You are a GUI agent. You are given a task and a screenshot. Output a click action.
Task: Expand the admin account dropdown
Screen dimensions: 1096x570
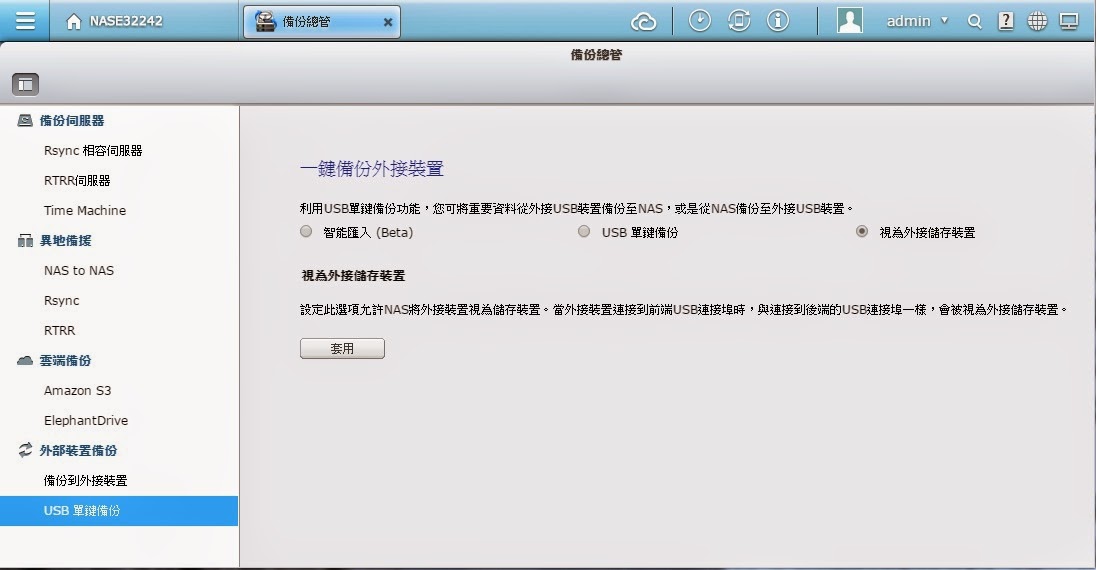[916, 21]
